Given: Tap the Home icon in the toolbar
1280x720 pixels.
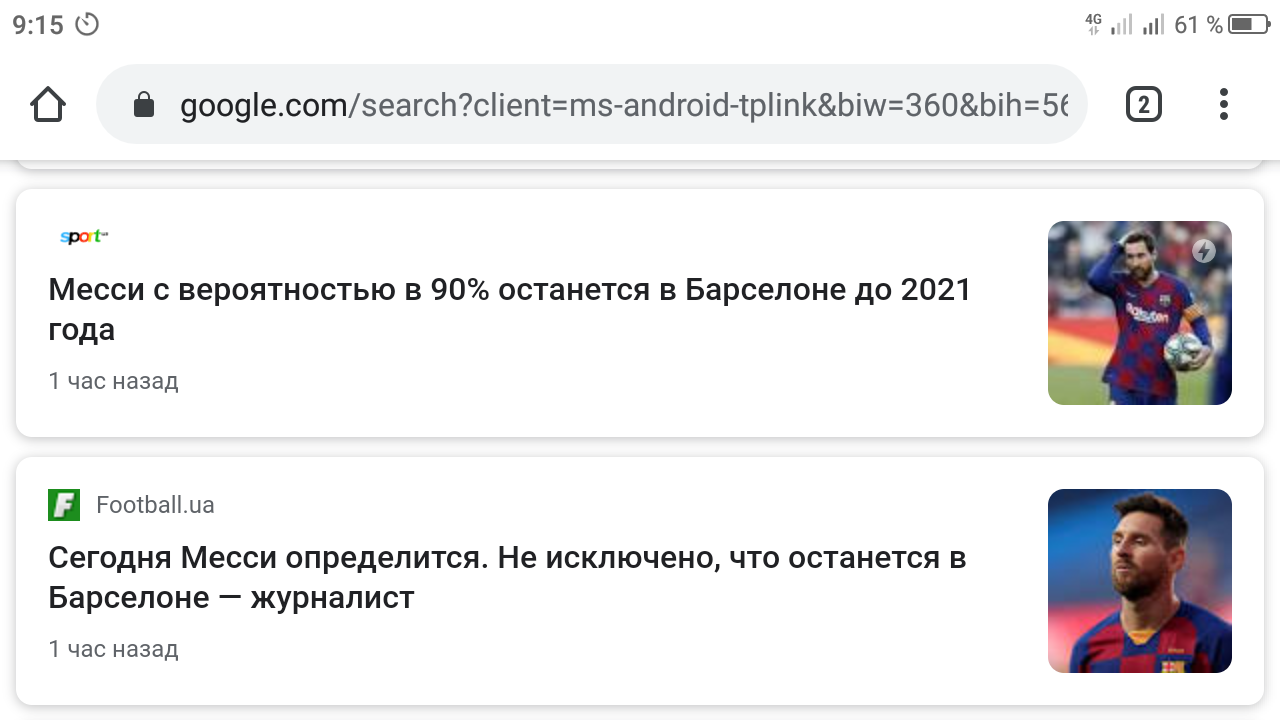Looking at the screenshot, I should (47, 104).
